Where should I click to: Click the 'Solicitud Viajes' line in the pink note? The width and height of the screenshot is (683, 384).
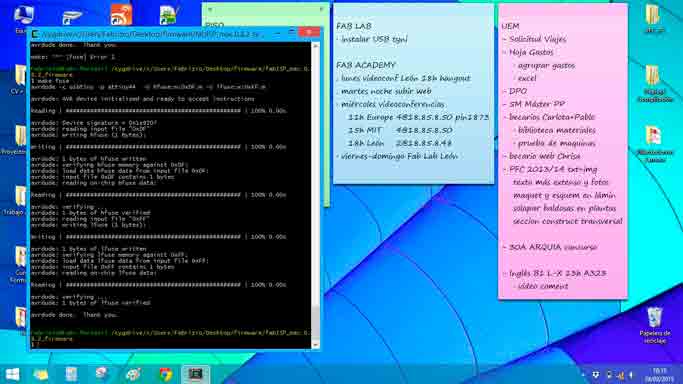tap(538, 39)
